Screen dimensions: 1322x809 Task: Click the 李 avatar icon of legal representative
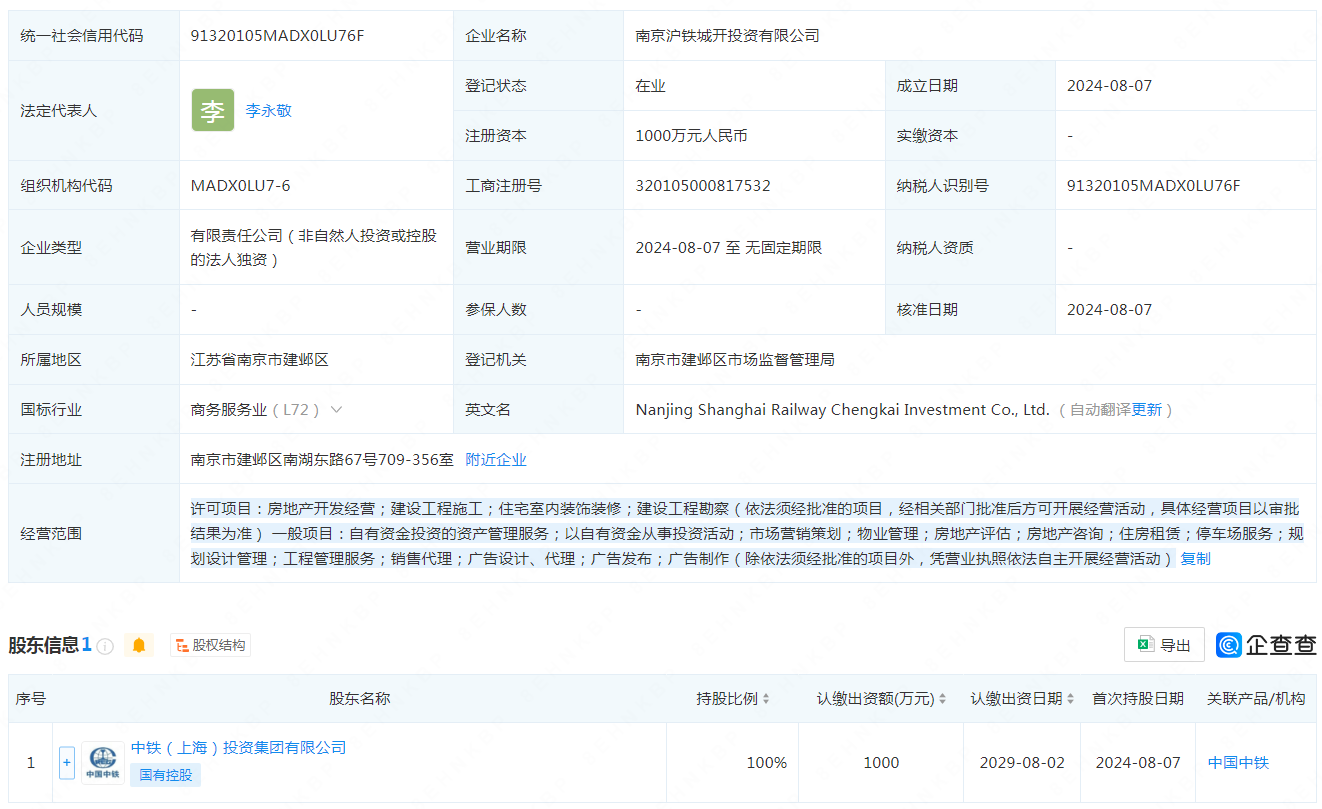point(213,111)
